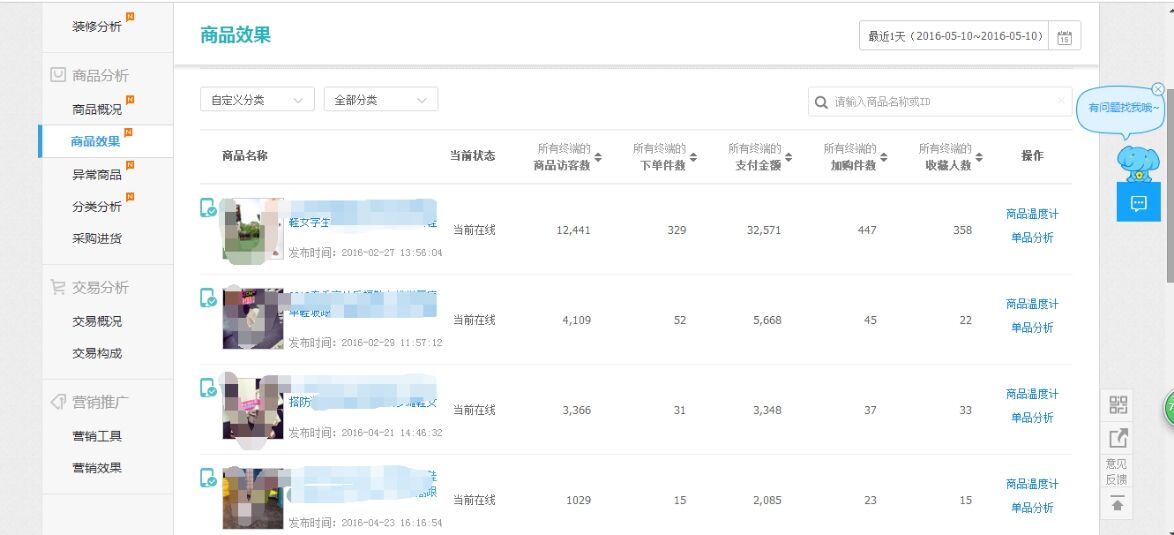Open 交易构成 in the sidebar
This screenshot has width=1174, height=535.
97,353
